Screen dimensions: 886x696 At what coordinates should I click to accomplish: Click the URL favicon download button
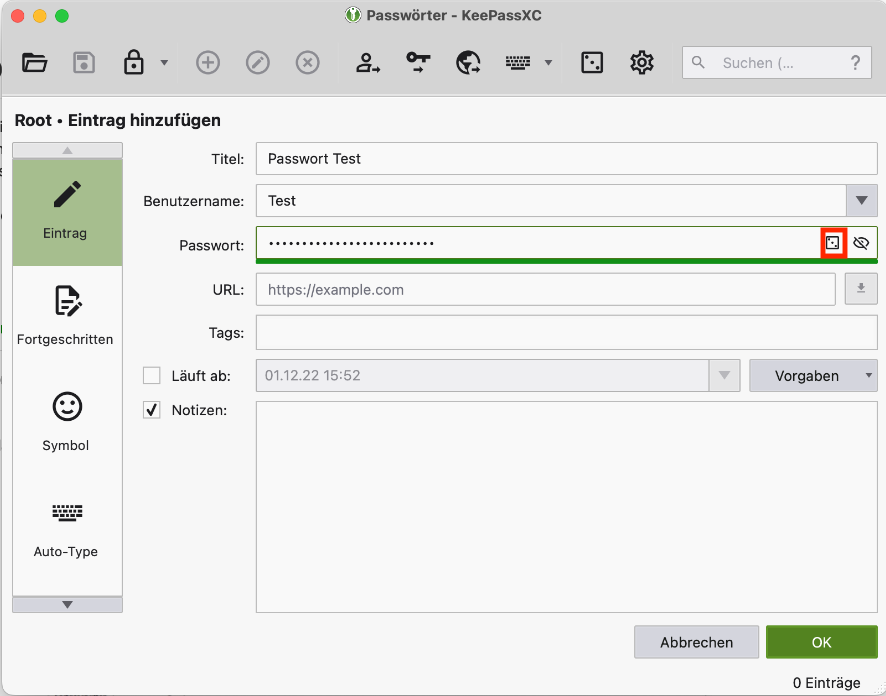pos(861,290)
